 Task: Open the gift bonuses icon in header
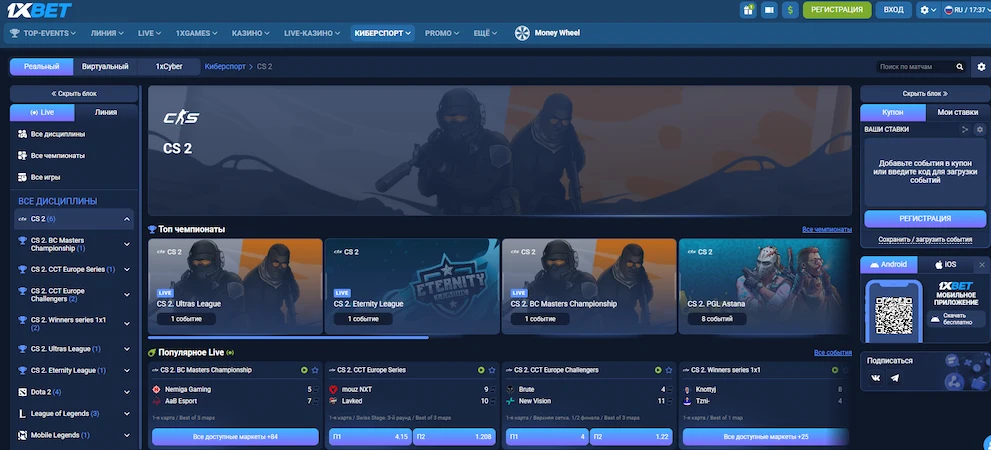tap(748, 9)
